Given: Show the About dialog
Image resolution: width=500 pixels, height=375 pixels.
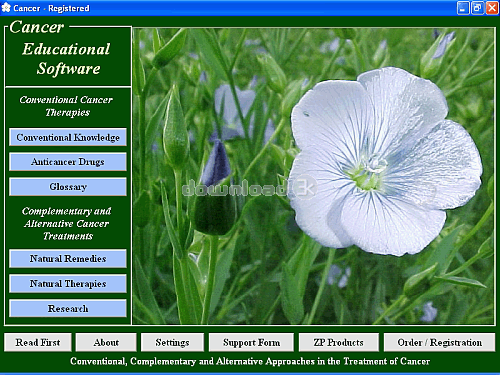Looking at the screenshot, I should (x=106, y=342).
